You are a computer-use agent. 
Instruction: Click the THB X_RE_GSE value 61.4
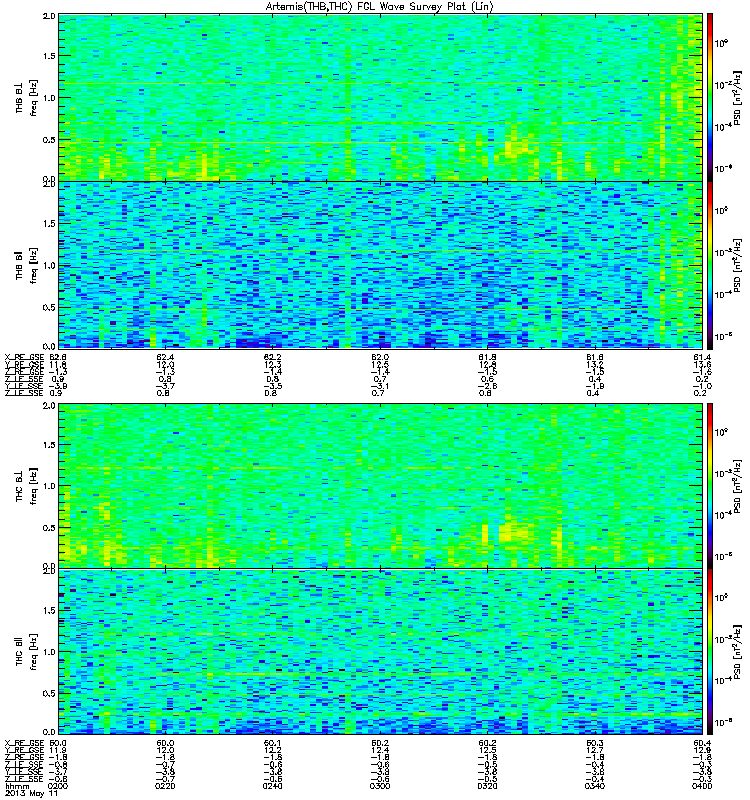click(x=703, y=357)
